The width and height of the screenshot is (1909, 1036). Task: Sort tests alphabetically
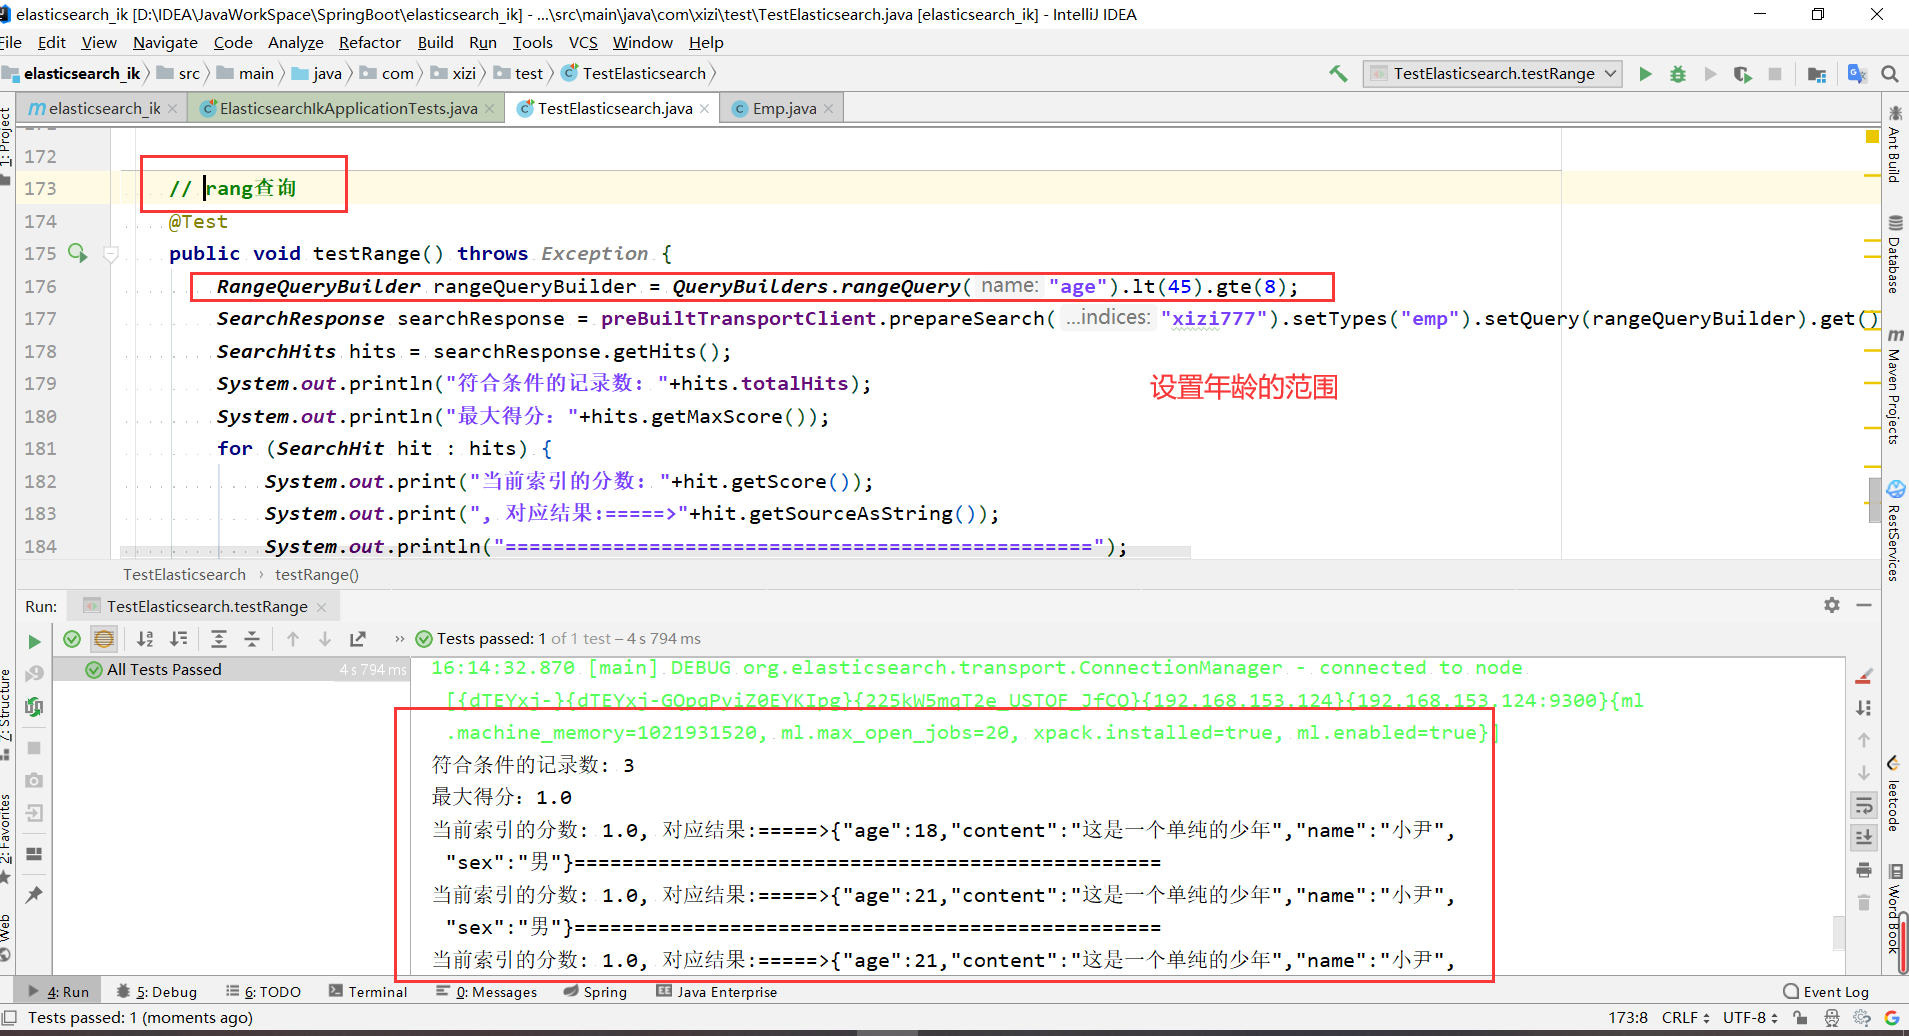point(145,639)
